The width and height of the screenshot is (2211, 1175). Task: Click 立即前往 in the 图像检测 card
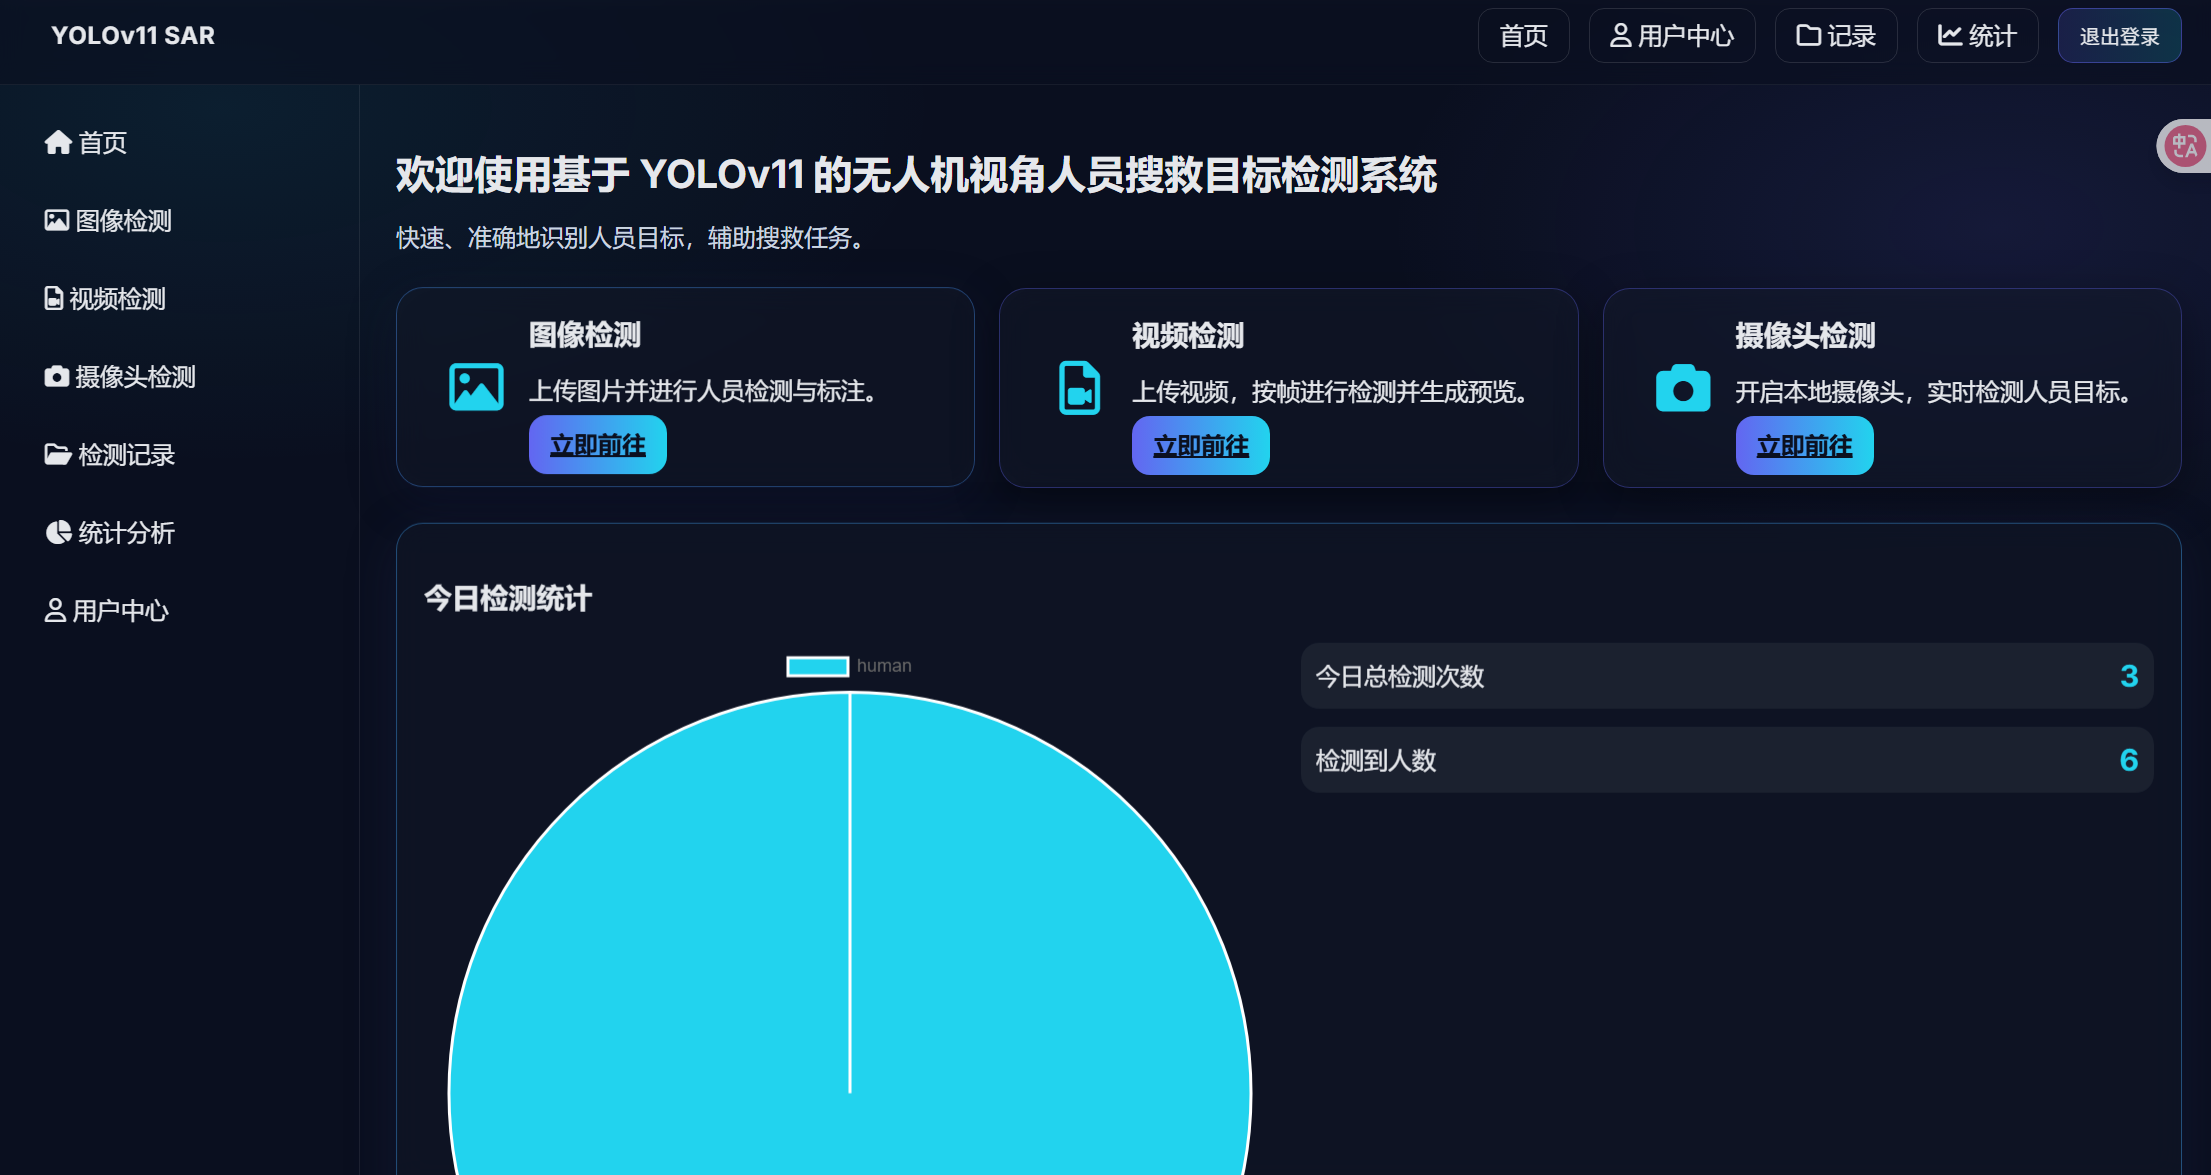click(598, 445)
